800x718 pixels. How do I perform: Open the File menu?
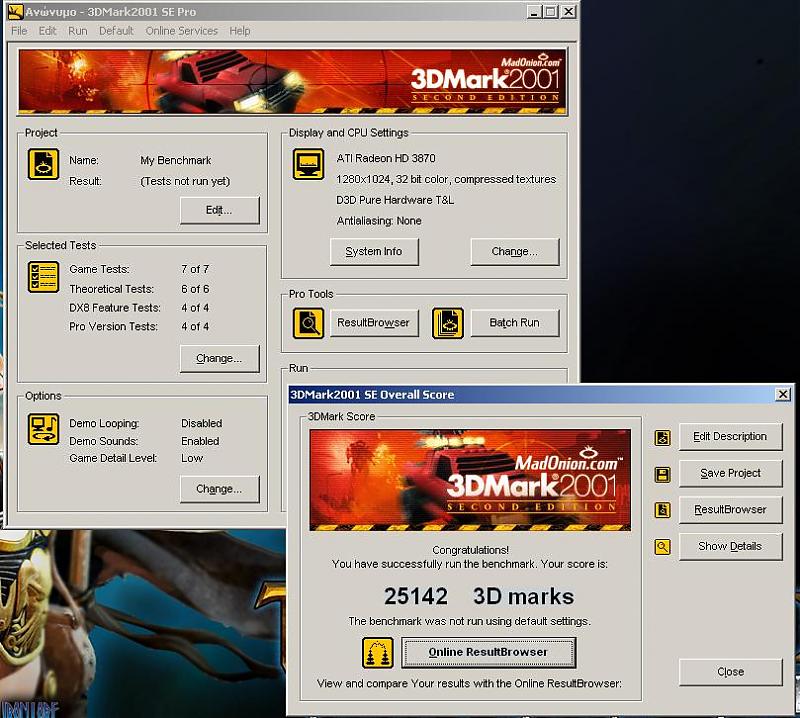pos(19,31)
